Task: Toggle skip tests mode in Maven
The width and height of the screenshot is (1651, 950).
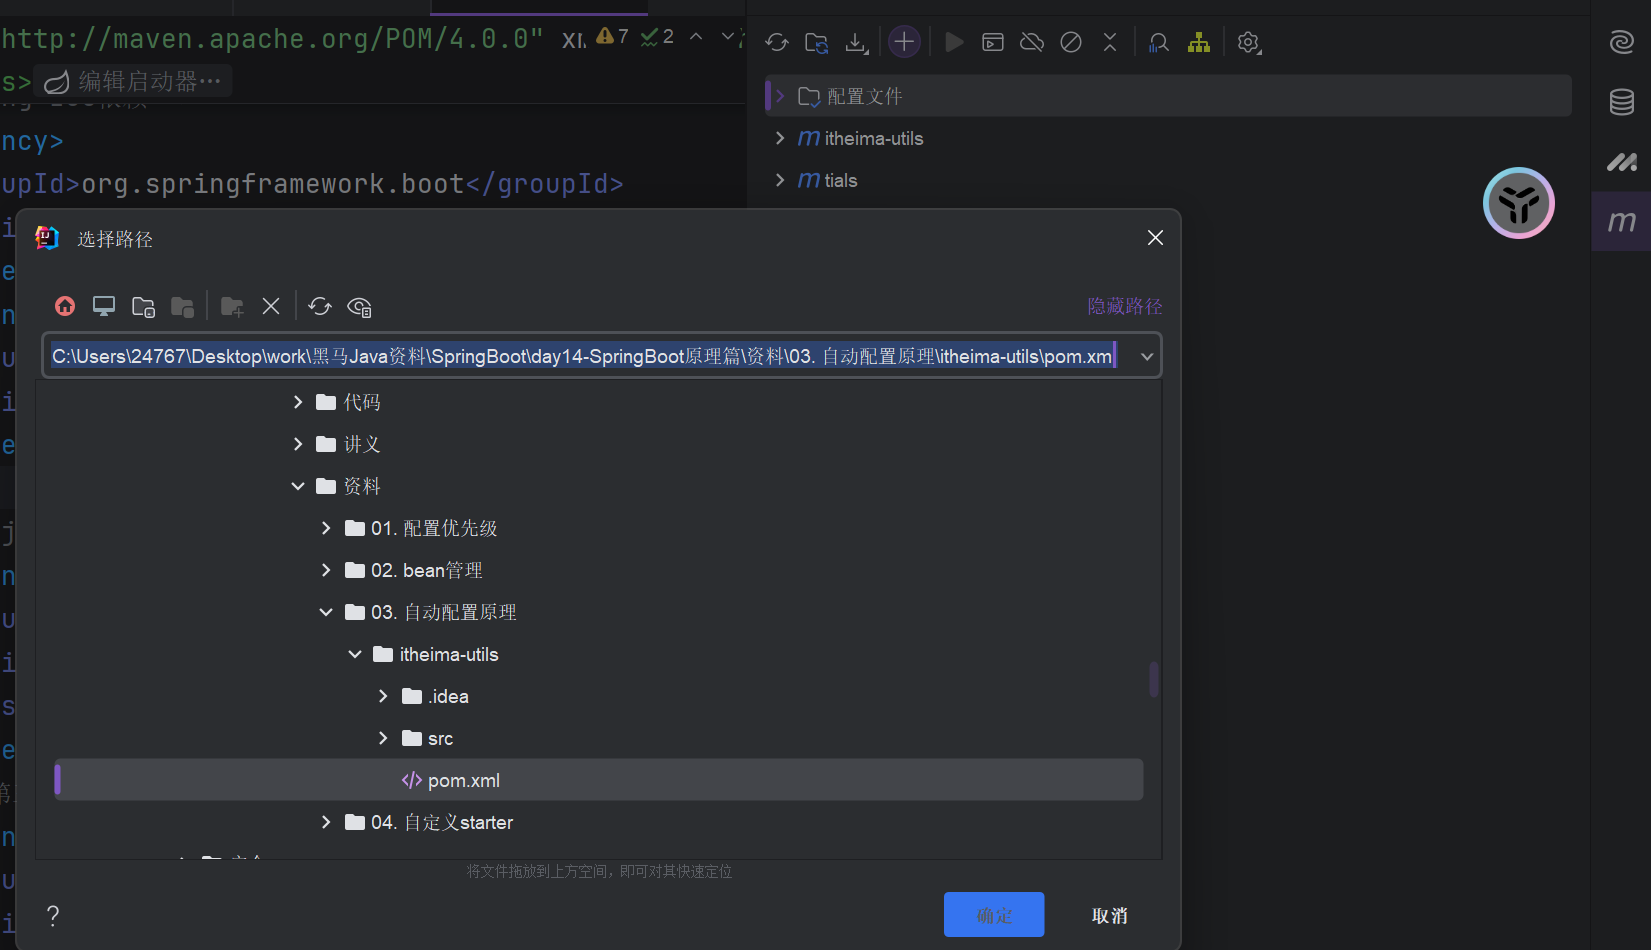Action: (1071, 42)
